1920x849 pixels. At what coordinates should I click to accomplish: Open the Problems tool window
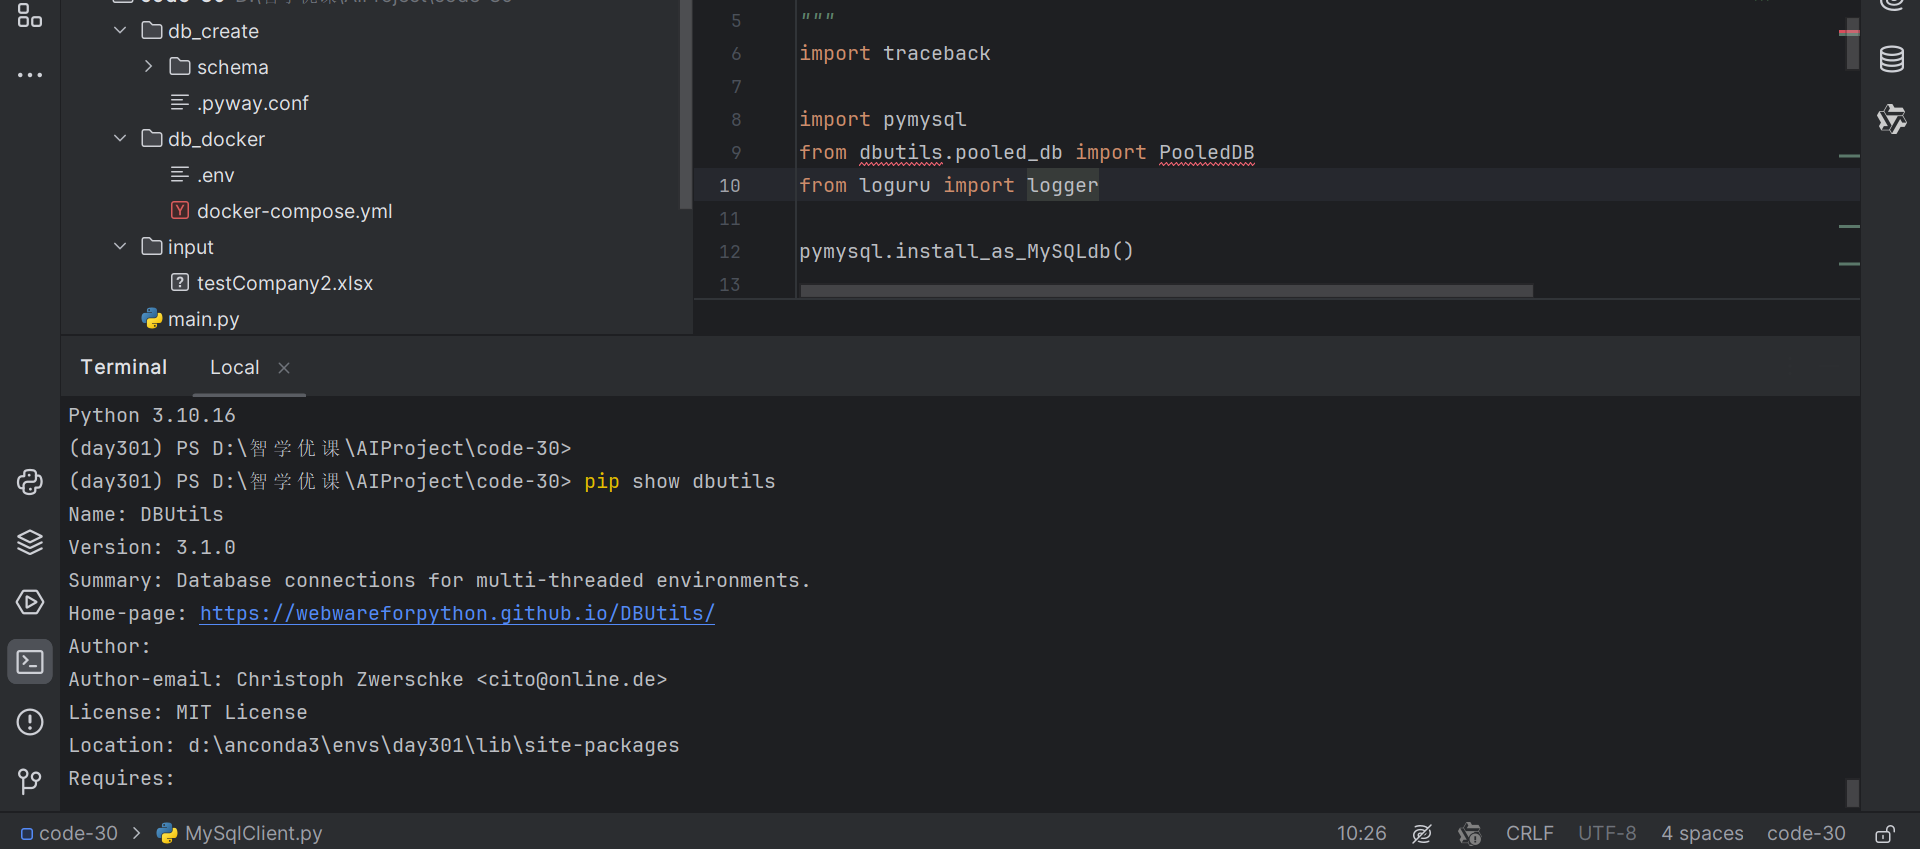click(x=30, y=722)
